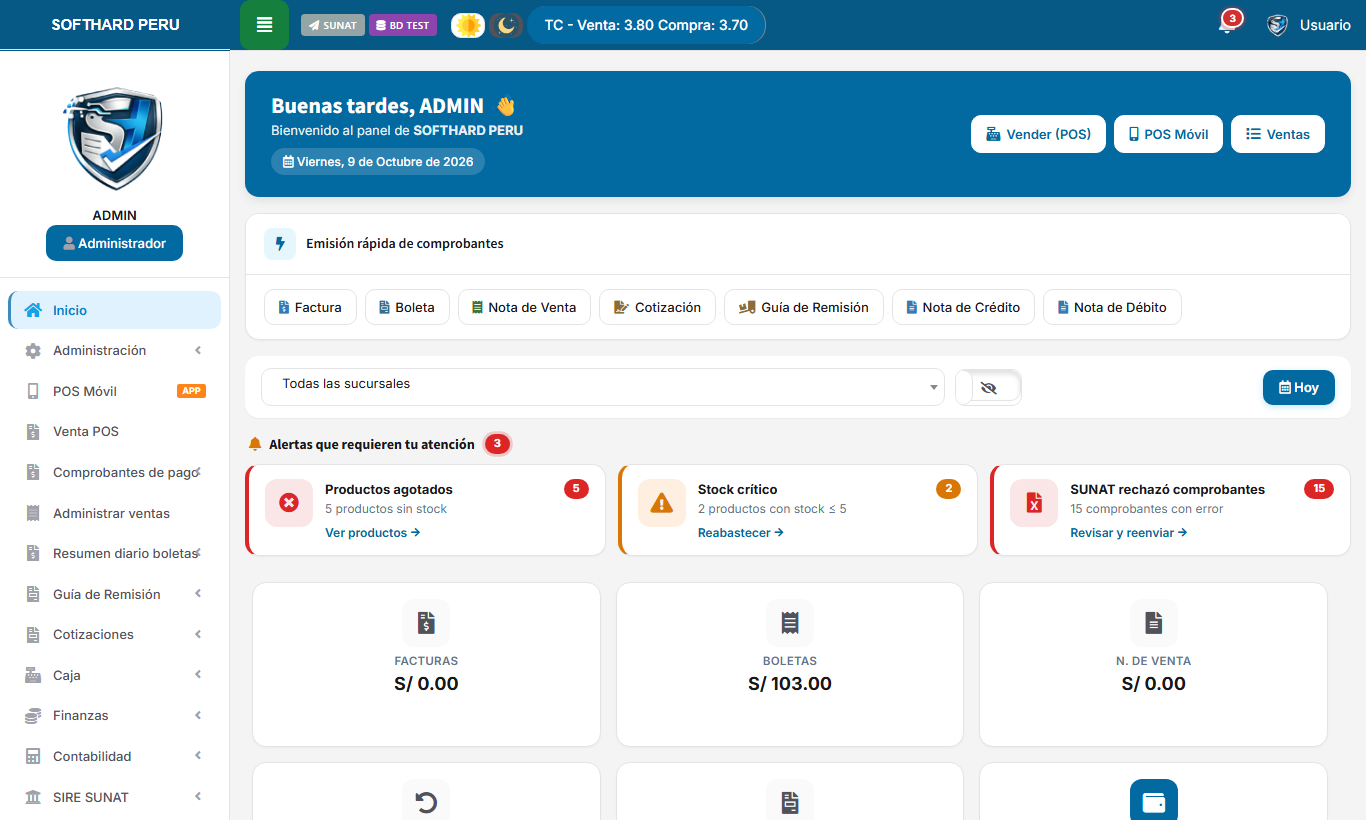1366x820 pixels.
Task: Open the Usuario profile menu
Action: click(1308, 25)
